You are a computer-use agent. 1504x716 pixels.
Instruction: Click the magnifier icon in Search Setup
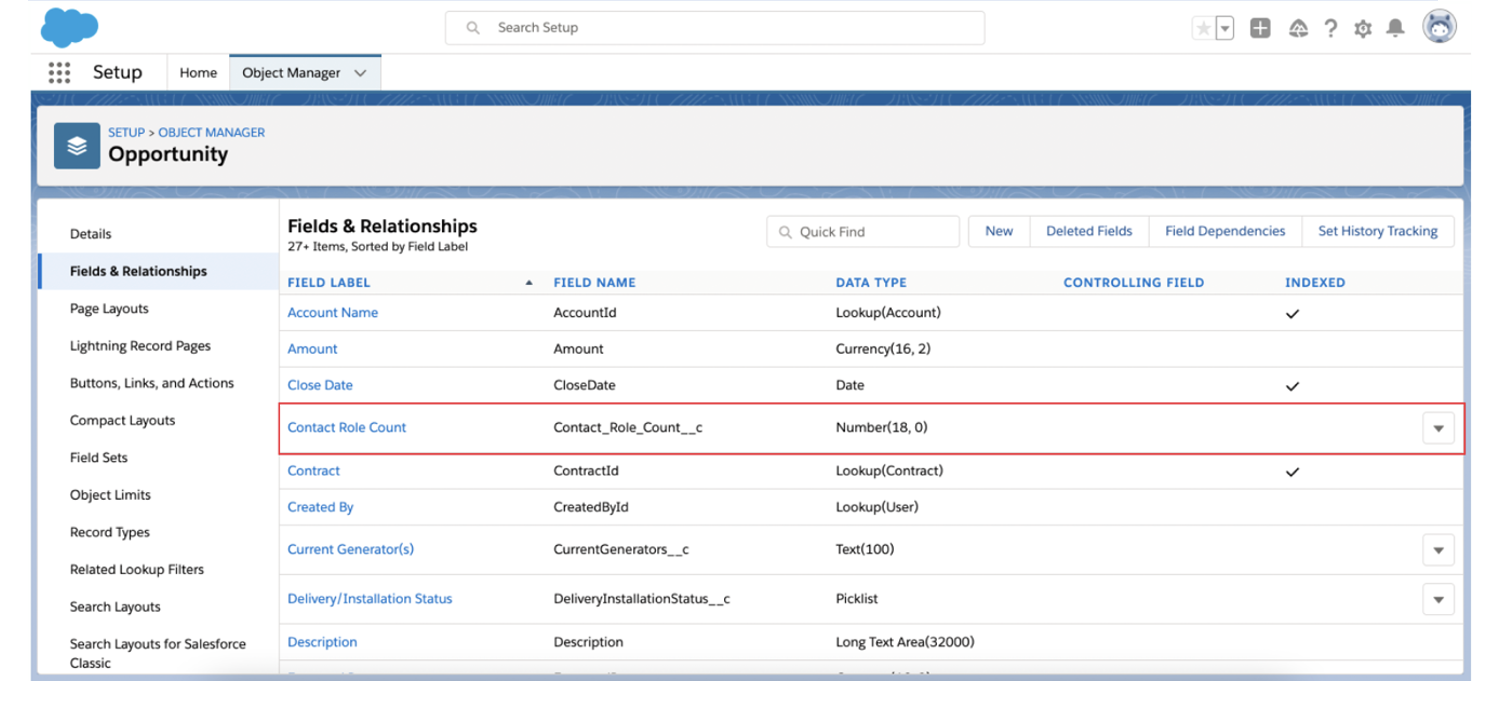pyautogui.click(x=473, y=28)
